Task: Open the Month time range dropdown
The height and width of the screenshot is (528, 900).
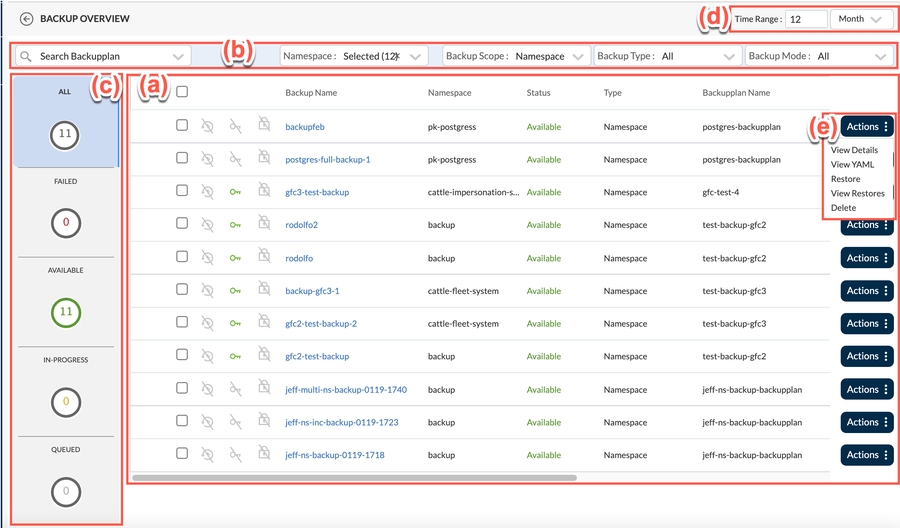Action: [861, 19]
